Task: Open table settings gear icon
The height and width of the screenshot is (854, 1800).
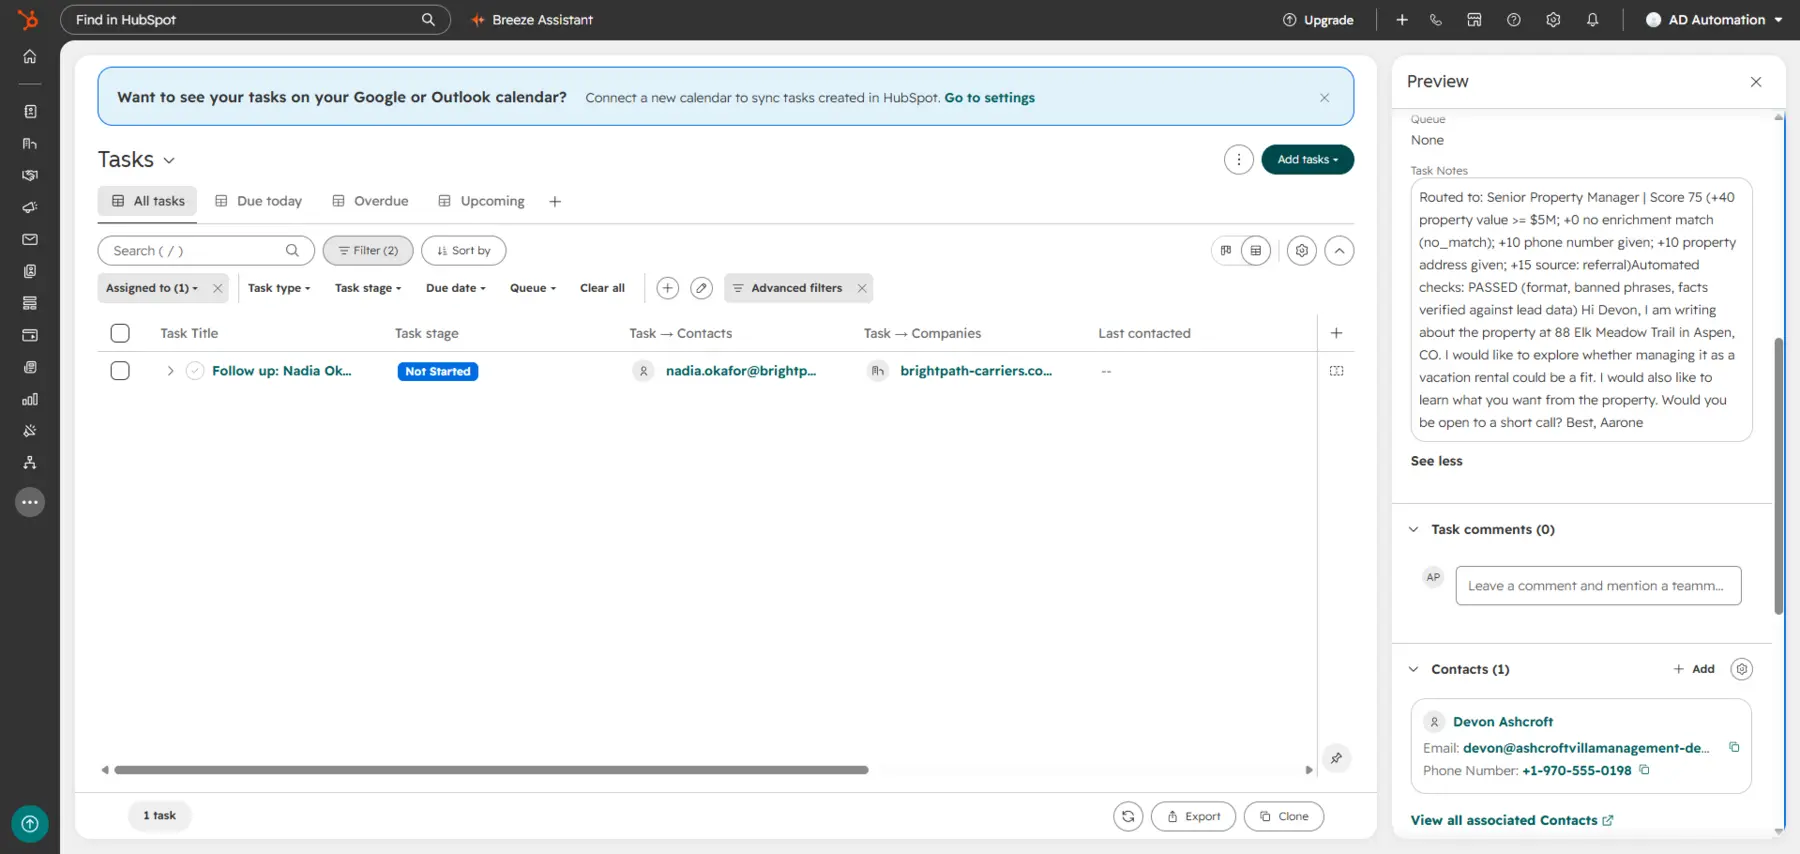Action: point(1301,251)
